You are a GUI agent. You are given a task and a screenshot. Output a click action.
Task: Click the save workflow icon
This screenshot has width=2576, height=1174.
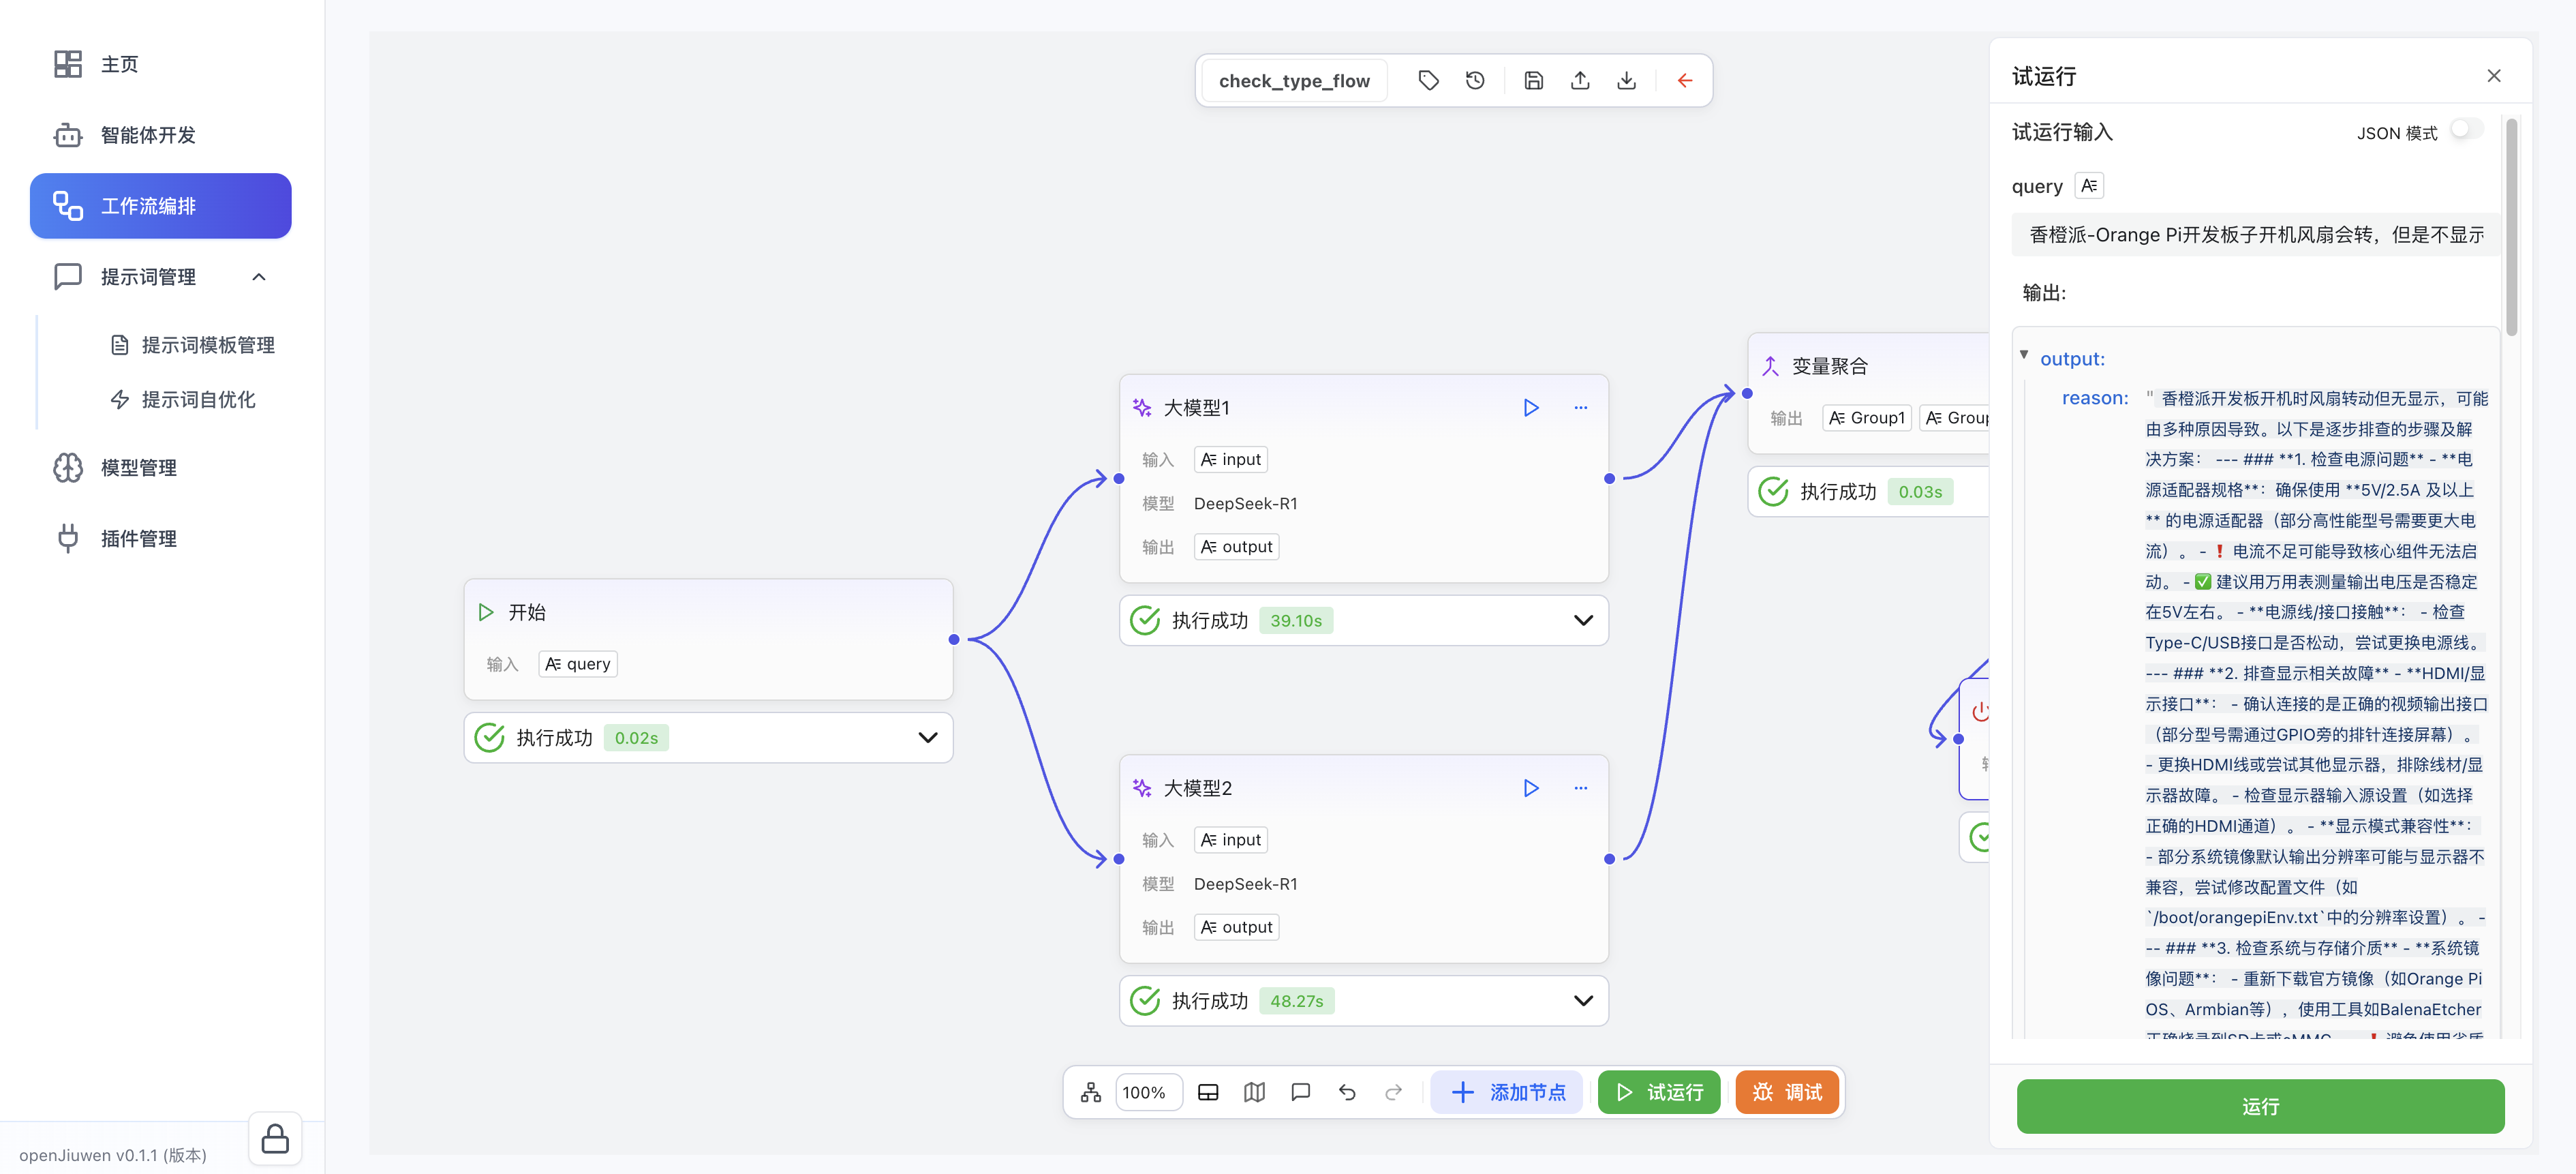1533,81
